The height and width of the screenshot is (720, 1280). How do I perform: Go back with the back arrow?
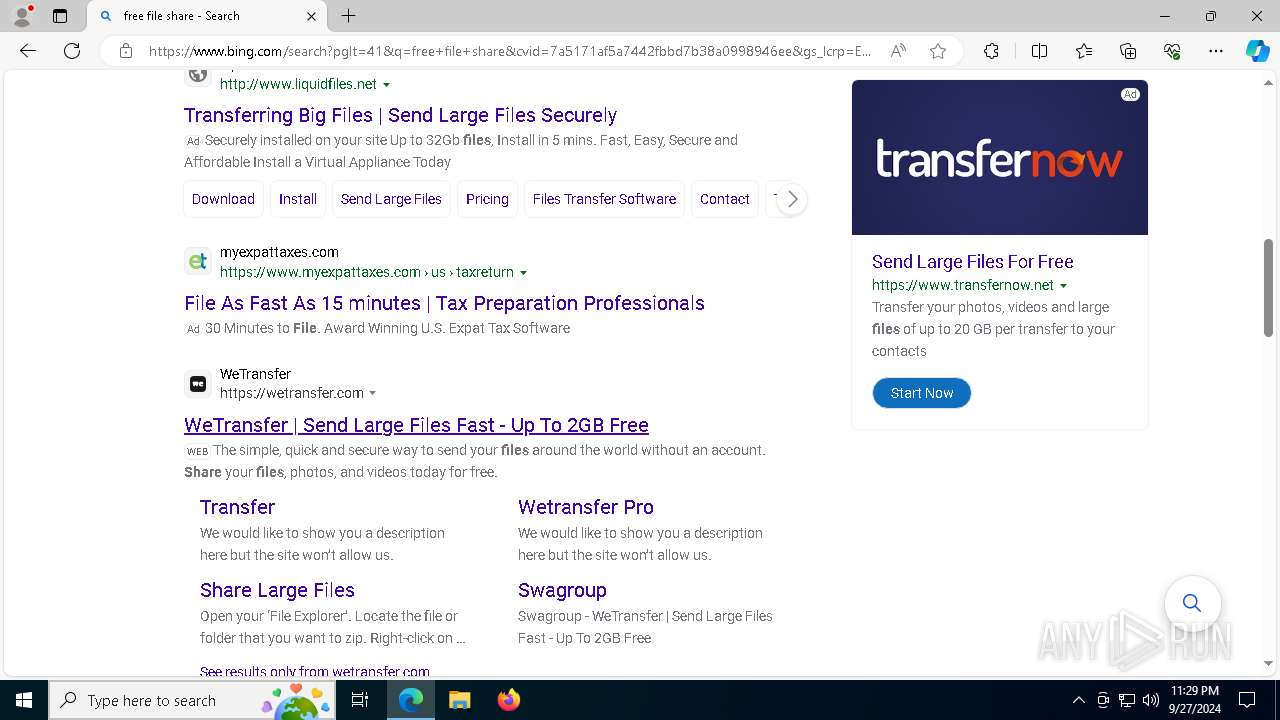[28, 51]
